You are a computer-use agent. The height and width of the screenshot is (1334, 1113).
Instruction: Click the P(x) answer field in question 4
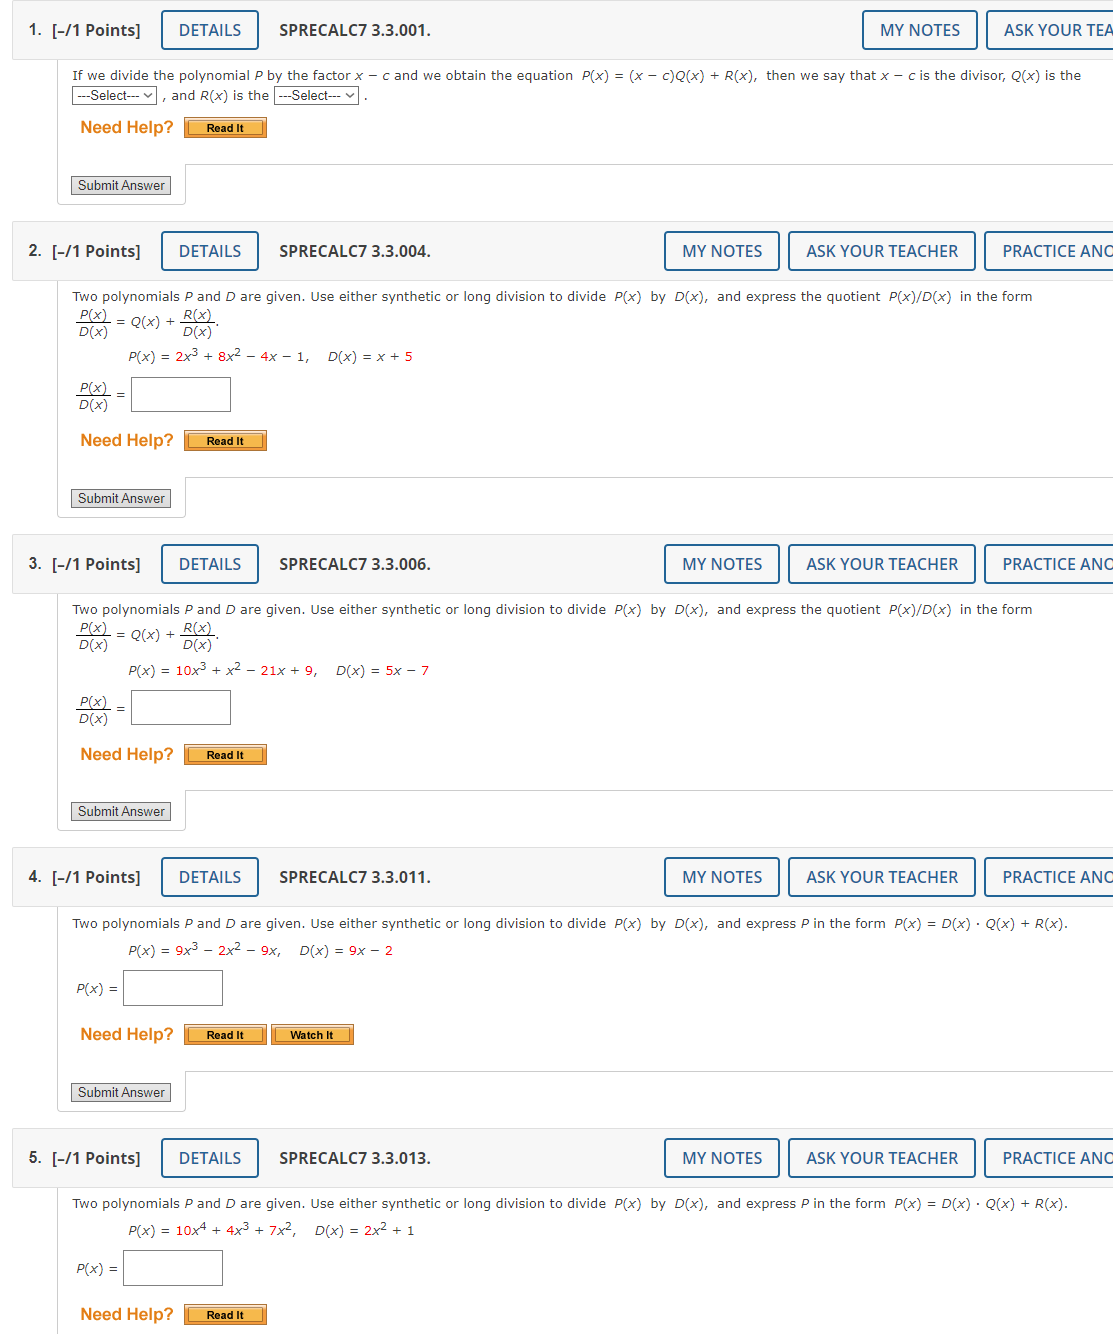172,987
